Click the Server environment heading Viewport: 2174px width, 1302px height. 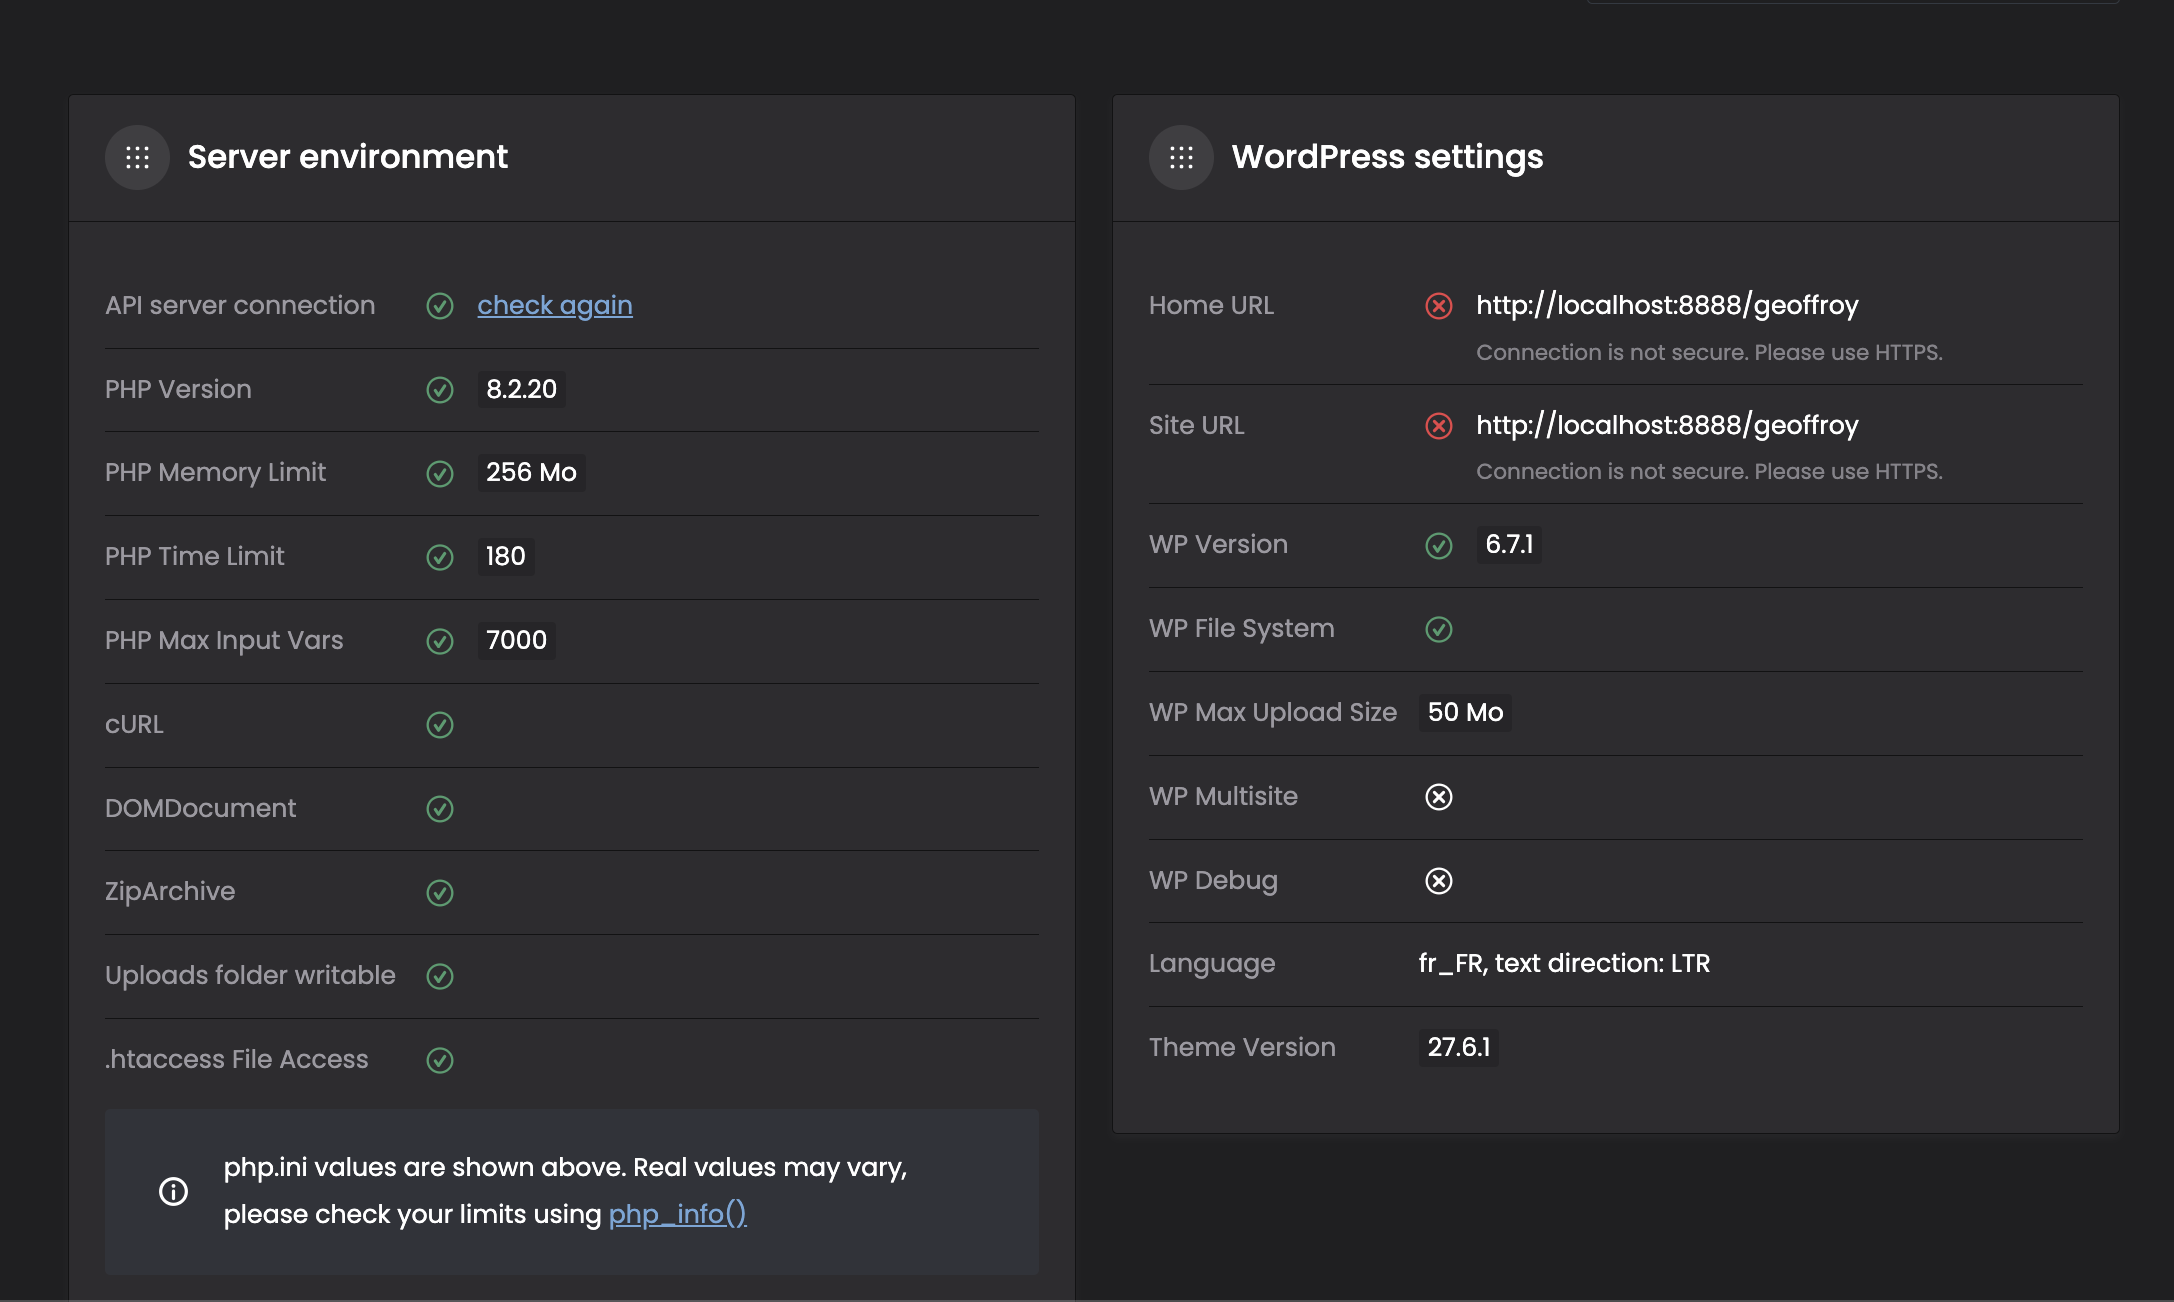point(348,157)
